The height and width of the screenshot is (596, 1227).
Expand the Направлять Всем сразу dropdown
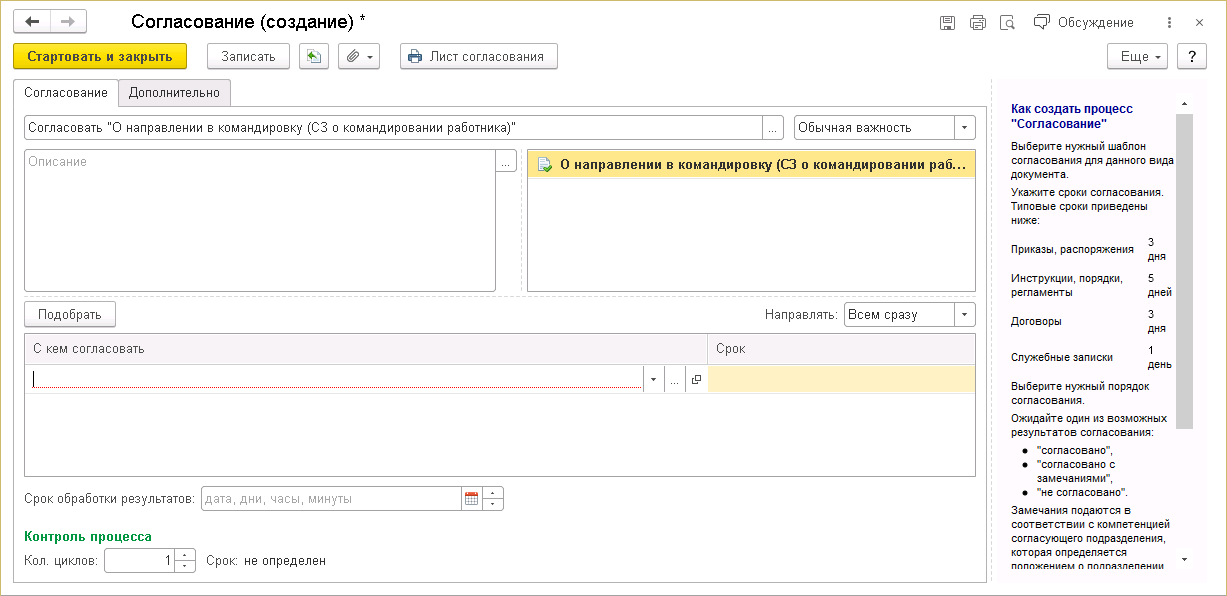pyautogui.click(x=965, y=315)
